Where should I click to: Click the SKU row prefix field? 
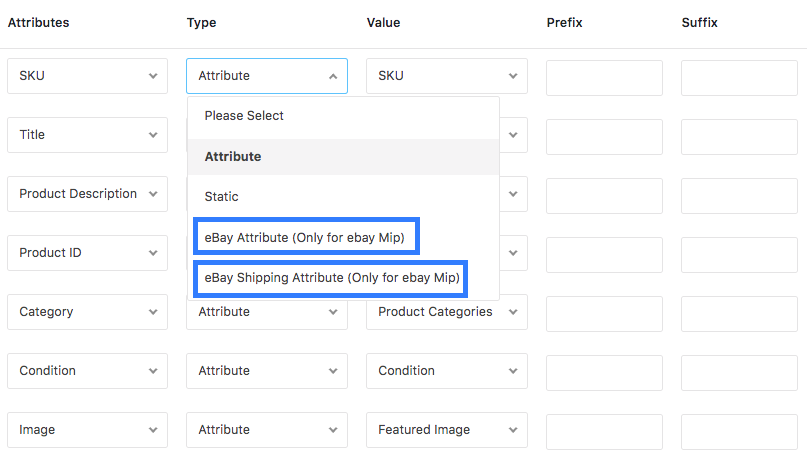tap(604, 78)
